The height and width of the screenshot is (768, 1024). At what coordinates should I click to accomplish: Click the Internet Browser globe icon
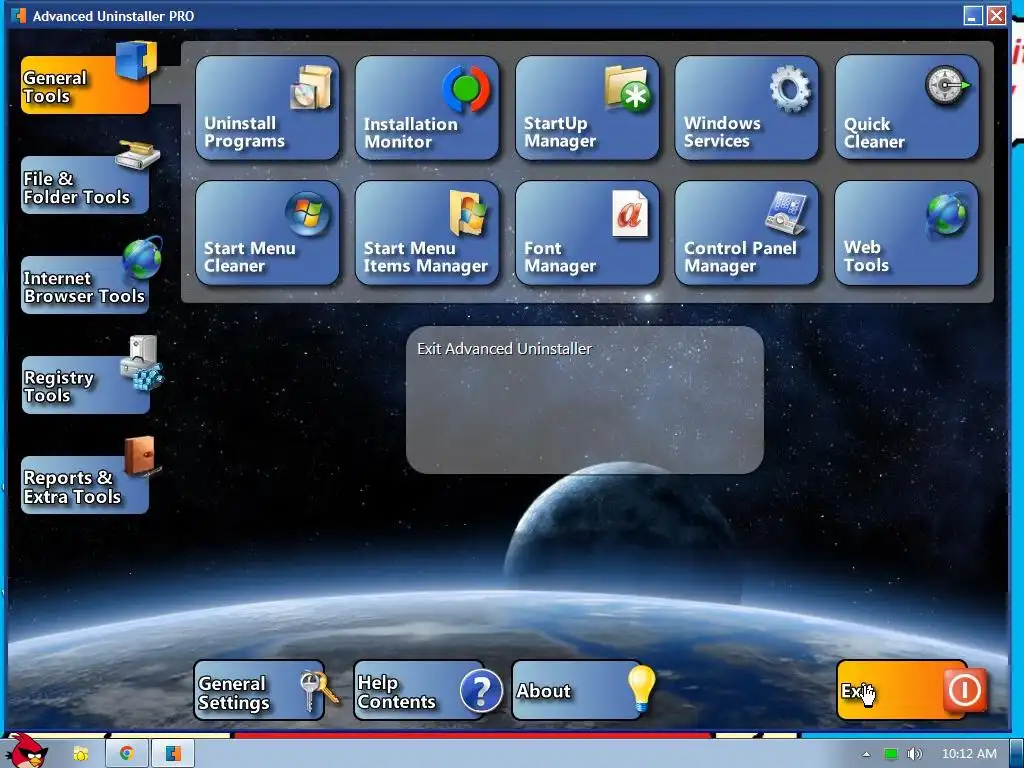(x=142, y=257)
